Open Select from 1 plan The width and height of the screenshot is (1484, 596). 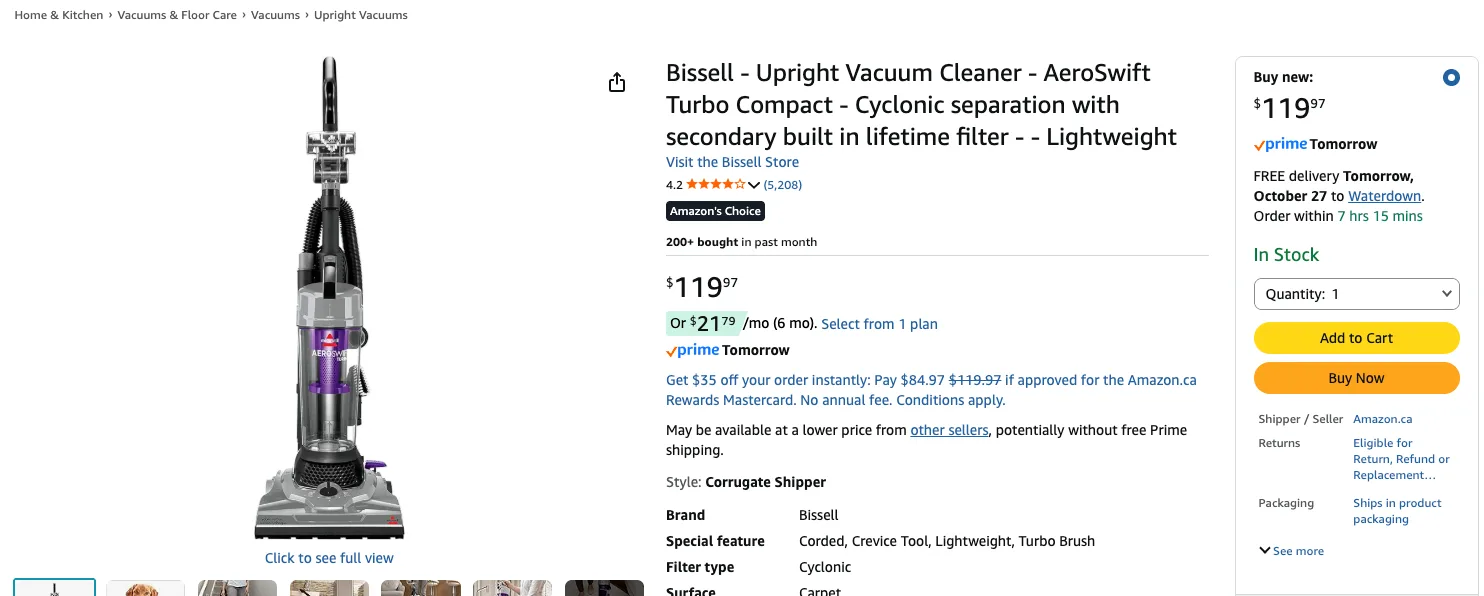879,324
